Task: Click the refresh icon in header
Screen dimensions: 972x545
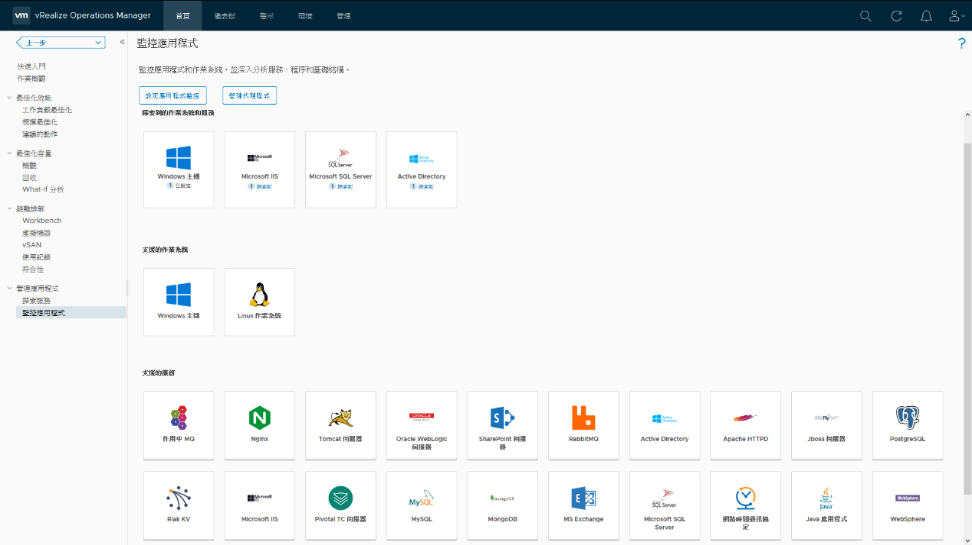Action: tap(896, 16)
